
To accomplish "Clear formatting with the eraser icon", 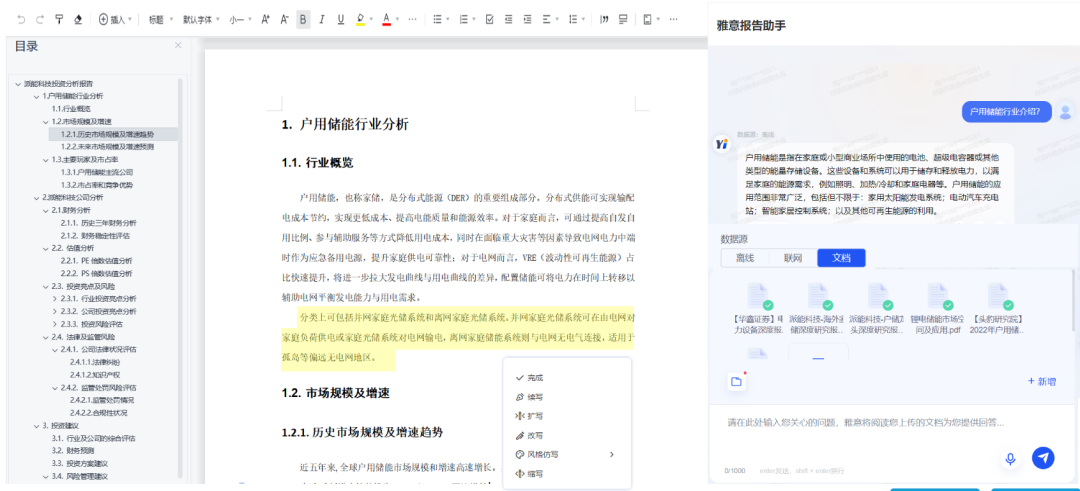I will pyautogui.click(x=78, y=19).
